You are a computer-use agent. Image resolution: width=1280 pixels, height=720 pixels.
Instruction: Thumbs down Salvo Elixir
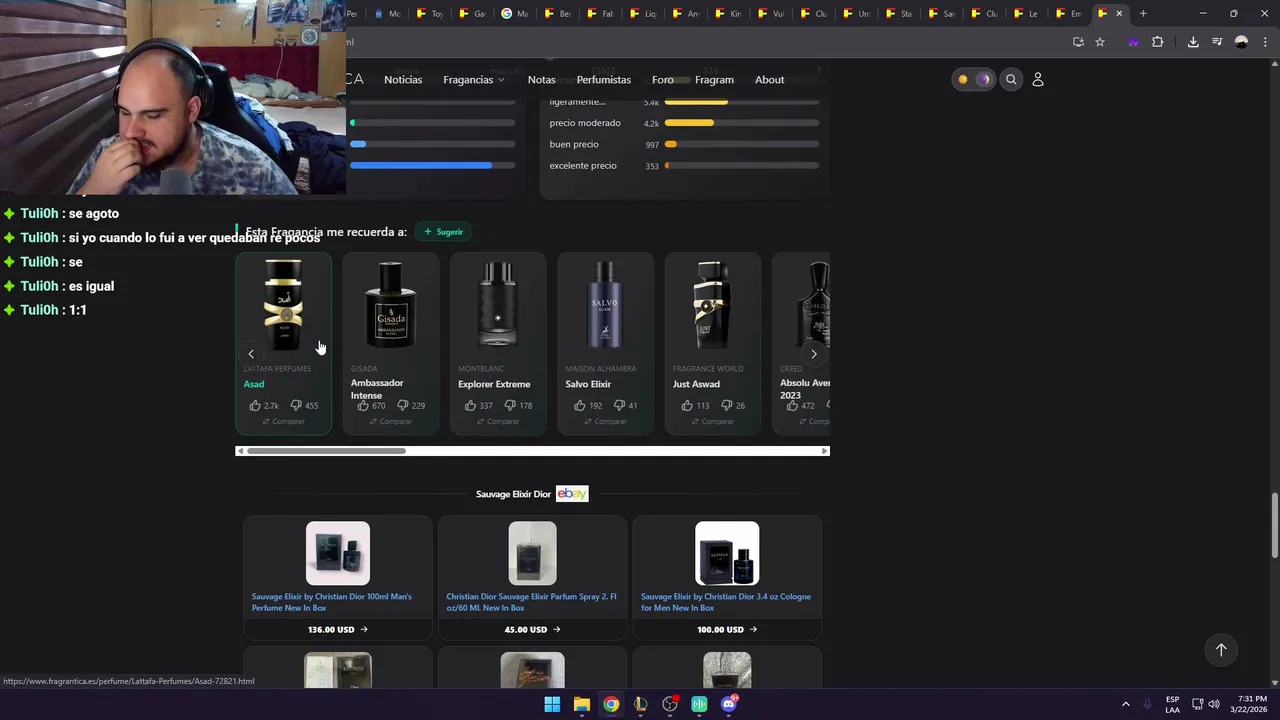click(619, 405)
